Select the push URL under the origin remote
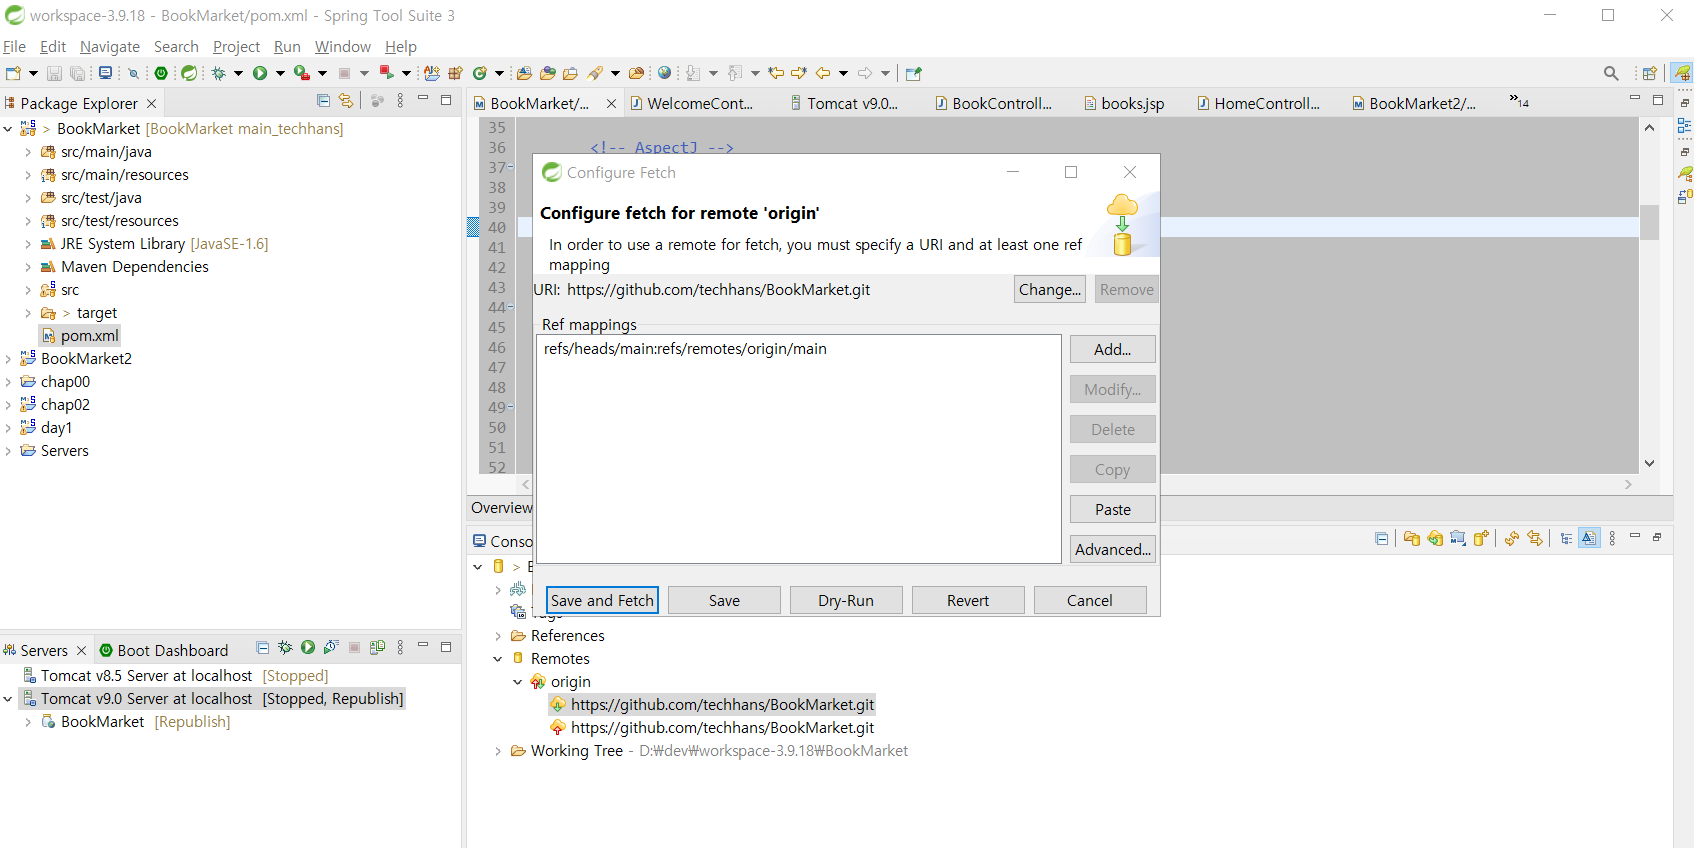 (722, 728)
